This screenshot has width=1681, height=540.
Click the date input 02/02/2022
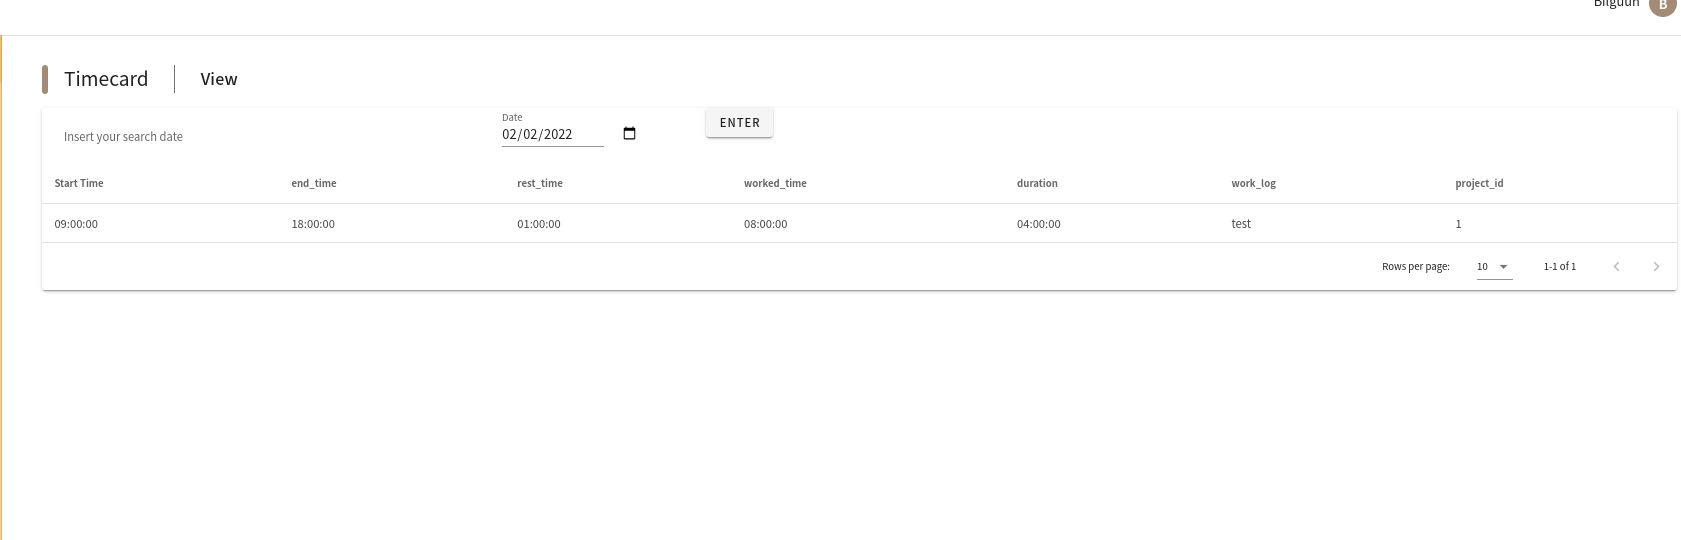[x=553, y=134]
